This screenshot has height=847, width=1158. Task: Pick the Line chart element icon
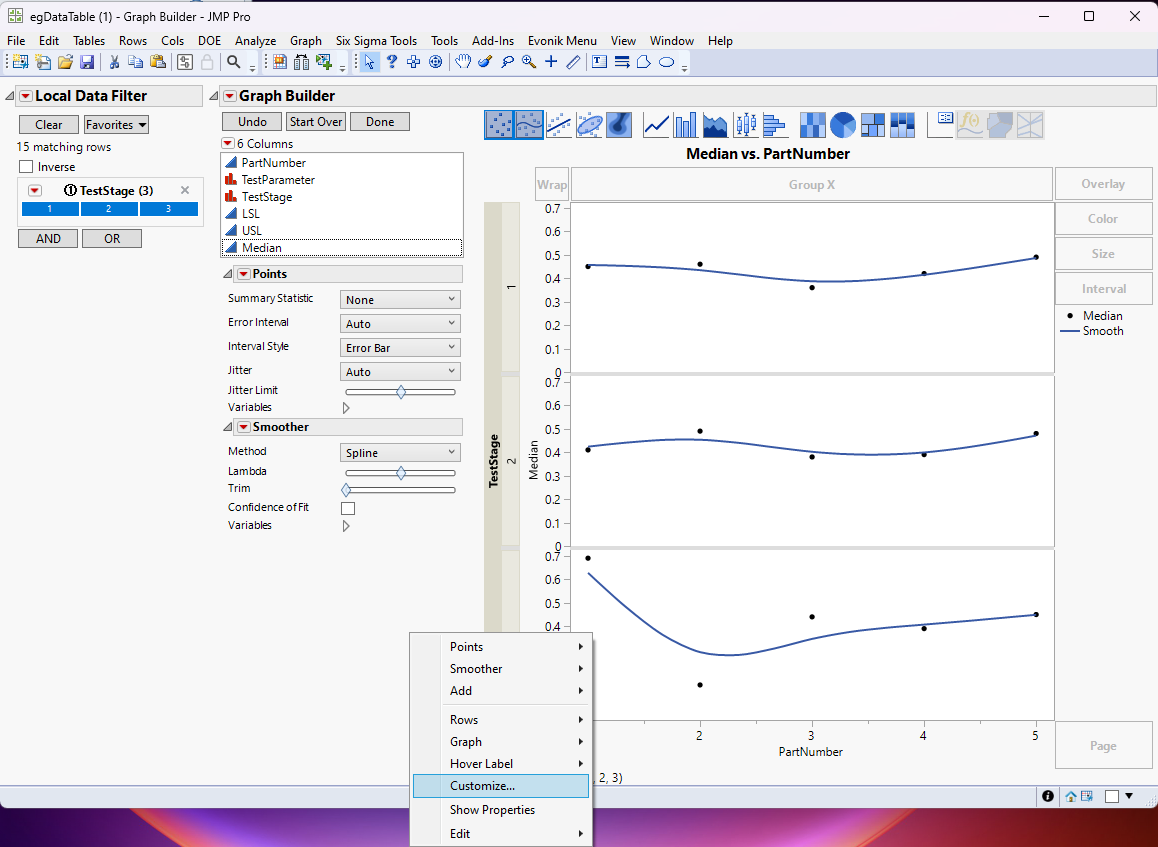tap(657, 125)
